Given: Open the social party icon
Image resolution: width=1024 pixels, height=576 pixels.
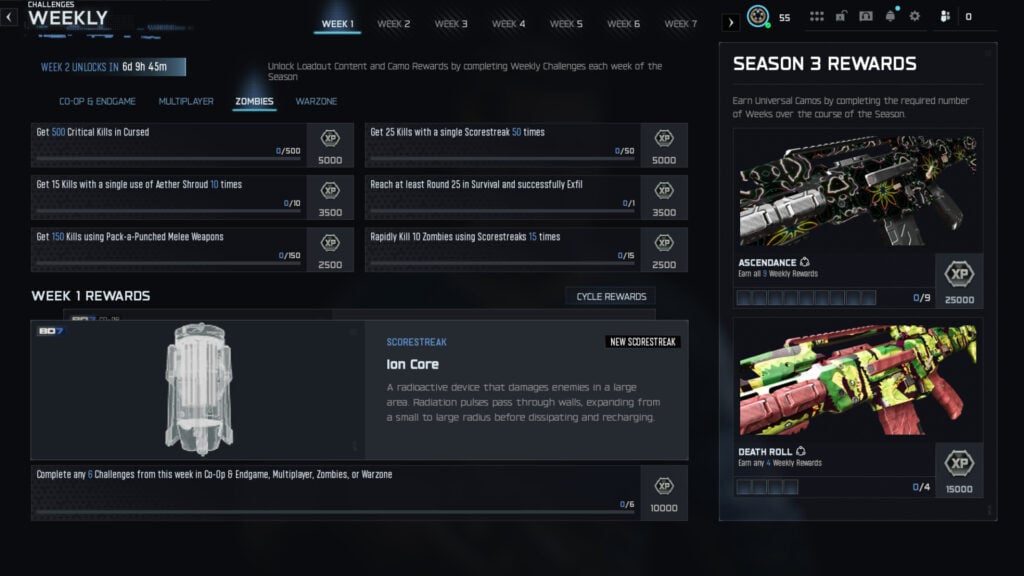Looking at the screenshot, I should click(x=945, y=16).
